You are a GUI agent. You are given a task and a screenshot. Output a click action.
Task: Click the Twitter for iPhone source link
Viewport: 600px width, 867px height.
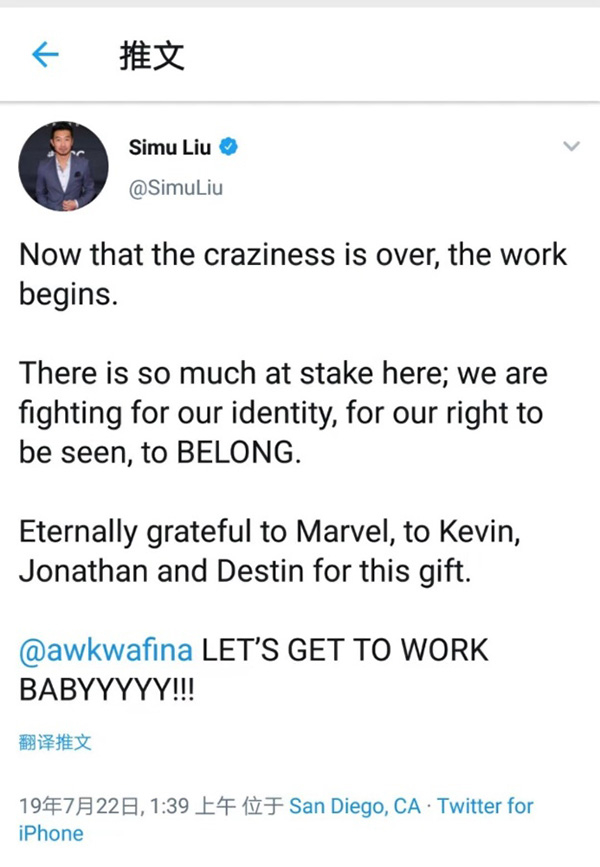click(486, 806)
